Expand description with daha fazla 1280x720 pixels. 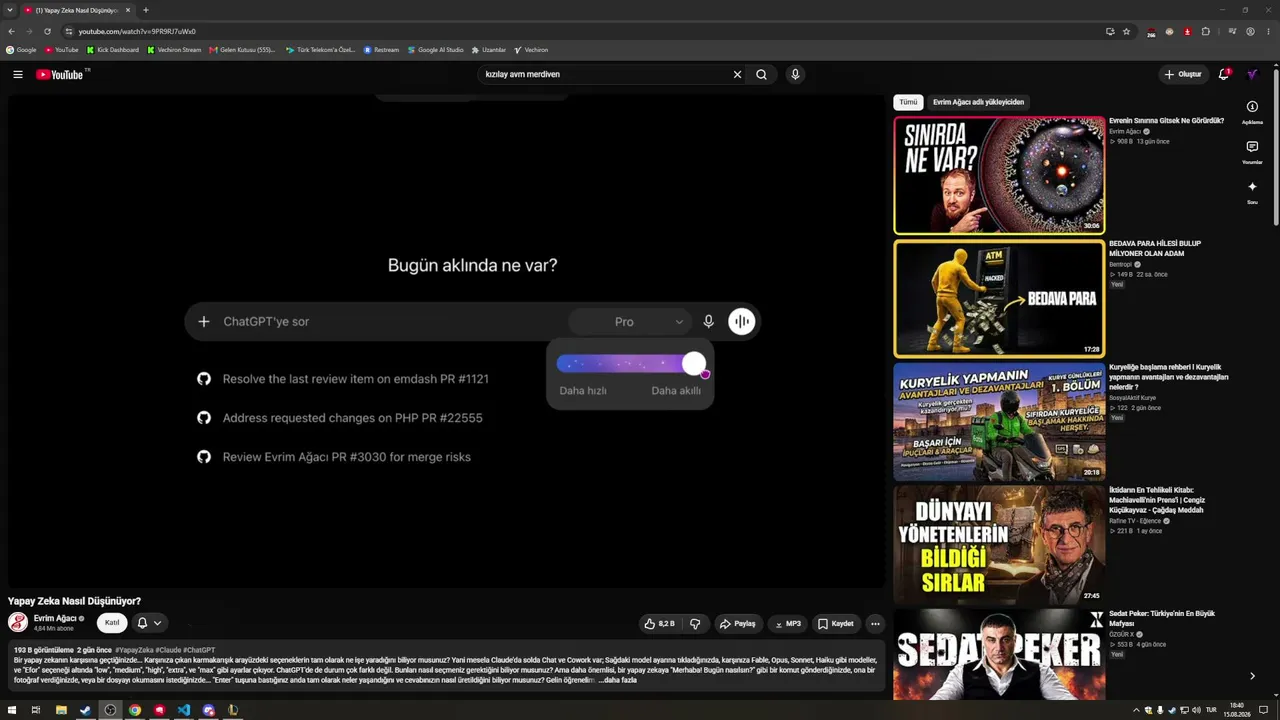click(x=618, y=680)
